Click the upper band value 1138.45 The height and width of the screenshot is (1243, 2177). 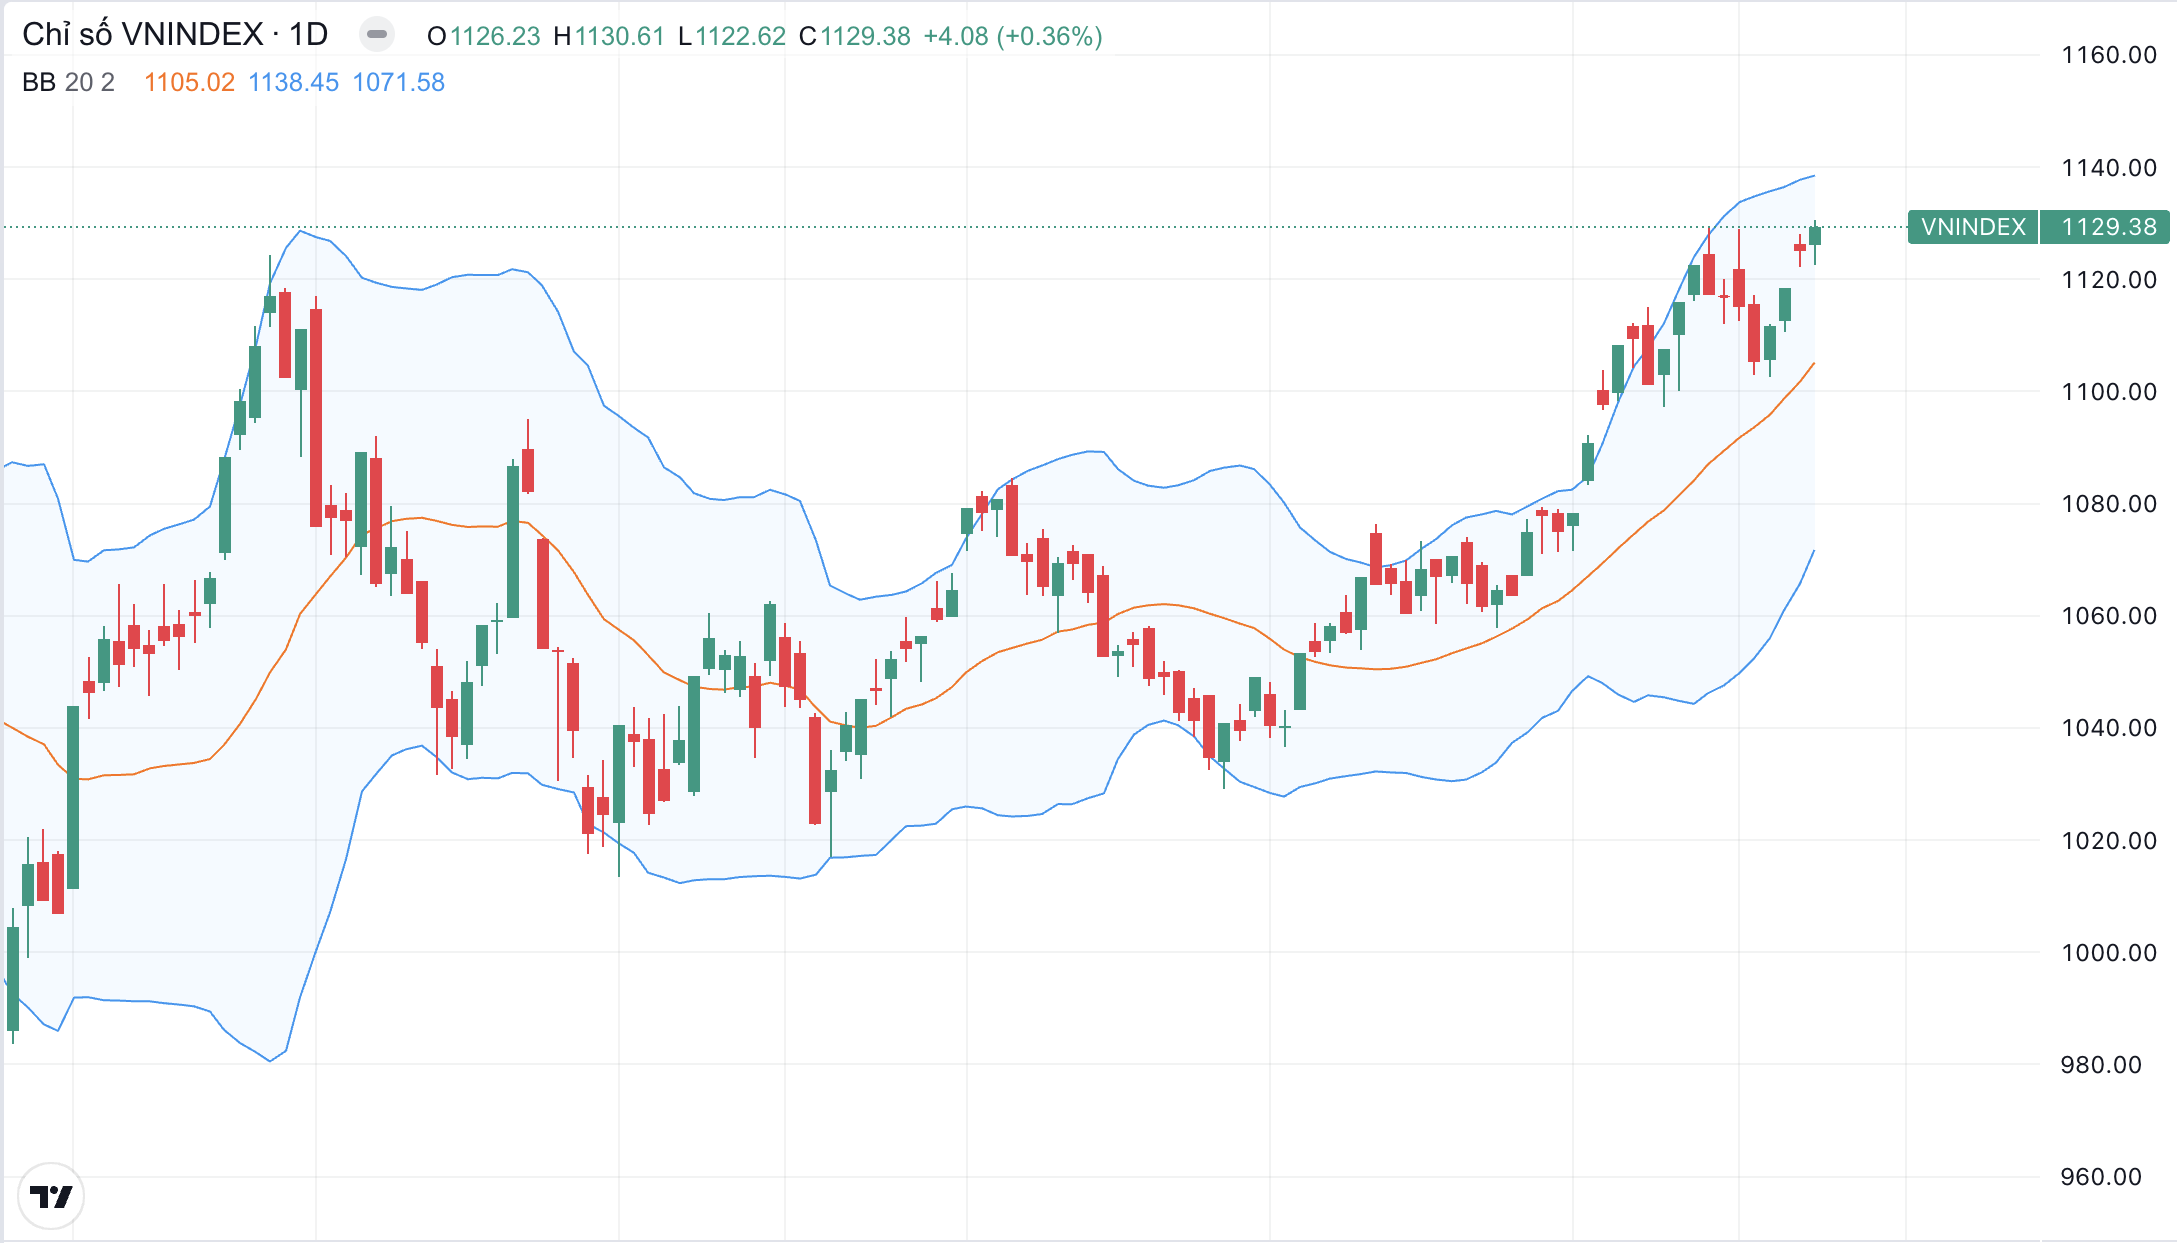coord(294,82)
